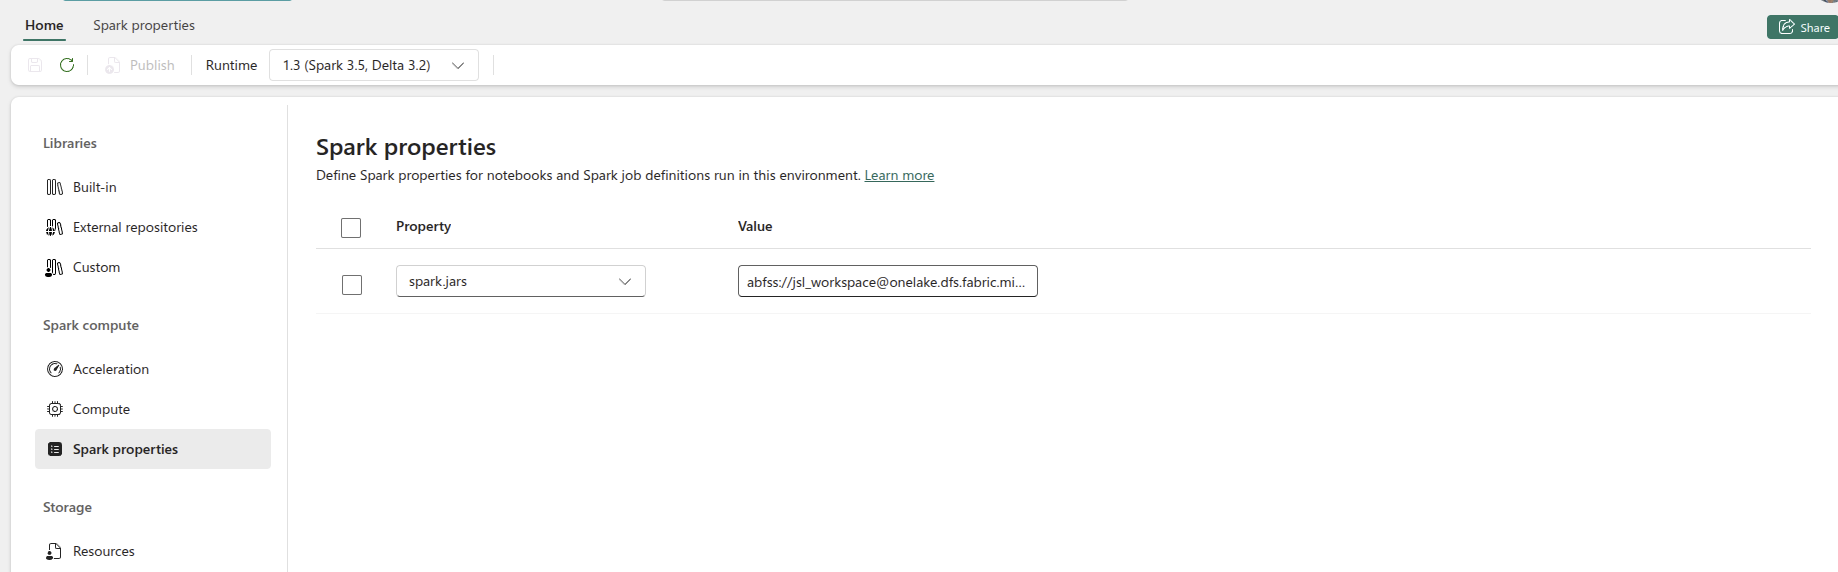Screen dimensions: 1838x572
Task: Click the Acceleration gauge icon
Action: tap(55, 369)
